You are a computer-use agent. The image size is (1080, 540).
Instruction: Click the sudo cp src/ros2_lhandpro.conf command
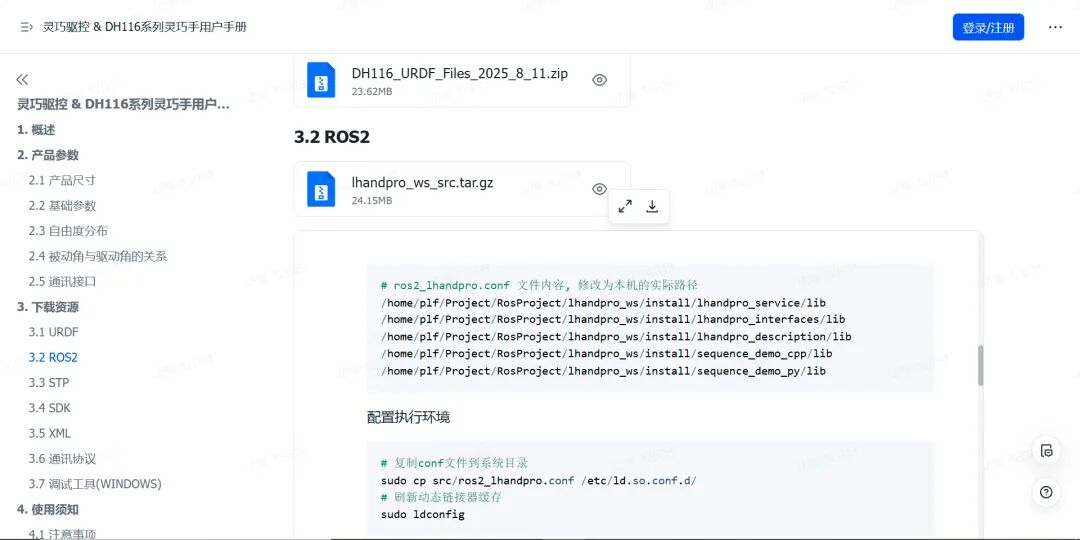539,480
